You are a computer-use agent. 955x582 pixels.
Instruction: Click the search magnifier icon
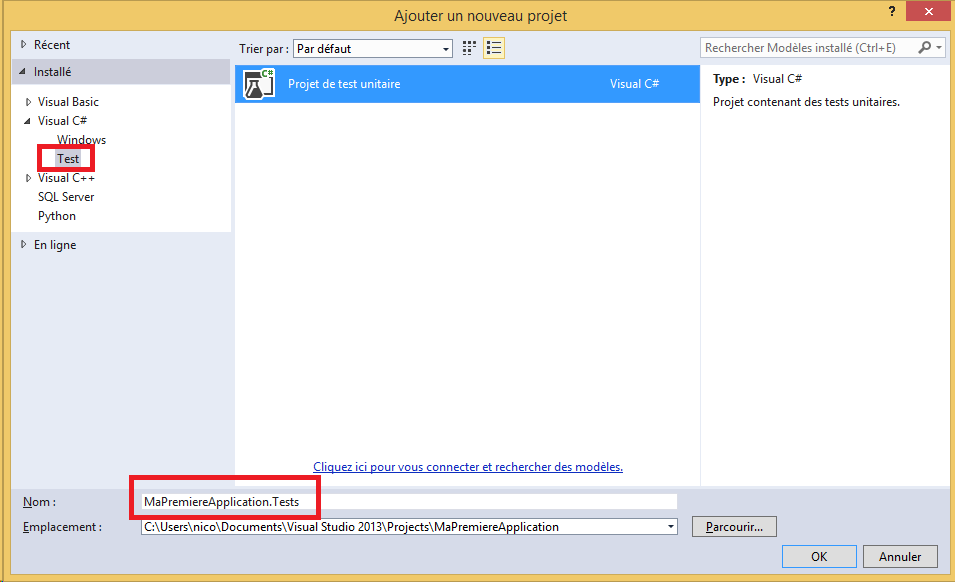pyautogui.click(x=925, y=47)
